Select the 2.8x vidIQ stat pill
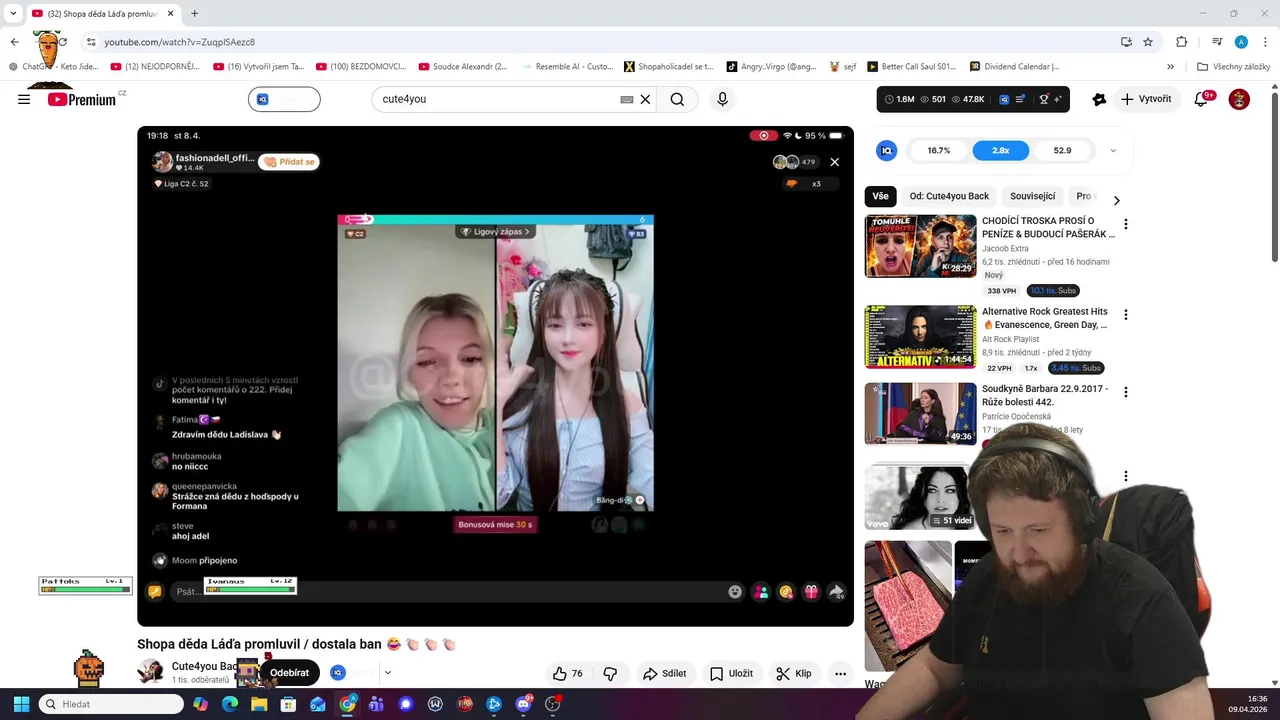The image size is (1280, 720). [1000, 150]
